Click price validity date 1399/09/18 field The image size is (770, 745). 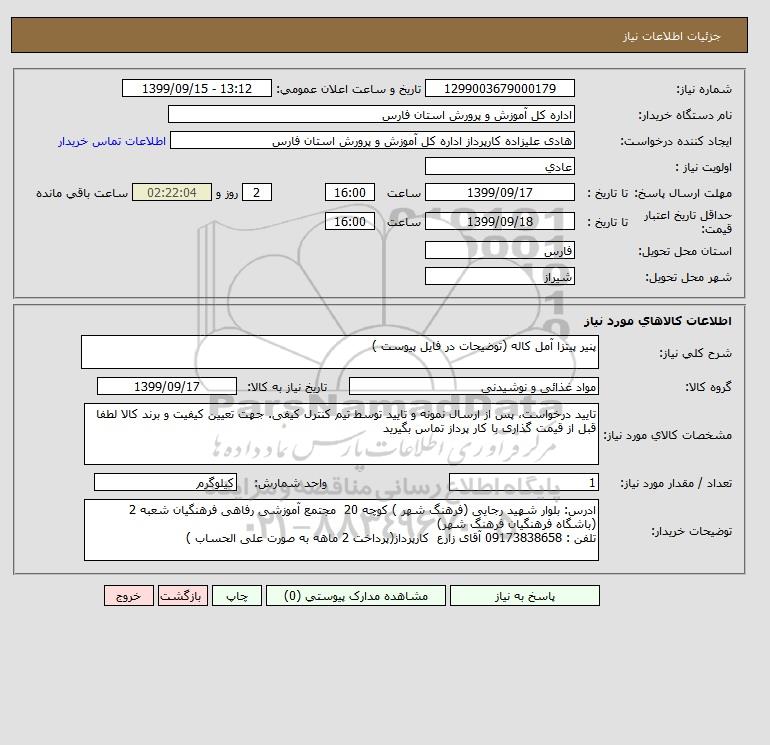point(499,221)
